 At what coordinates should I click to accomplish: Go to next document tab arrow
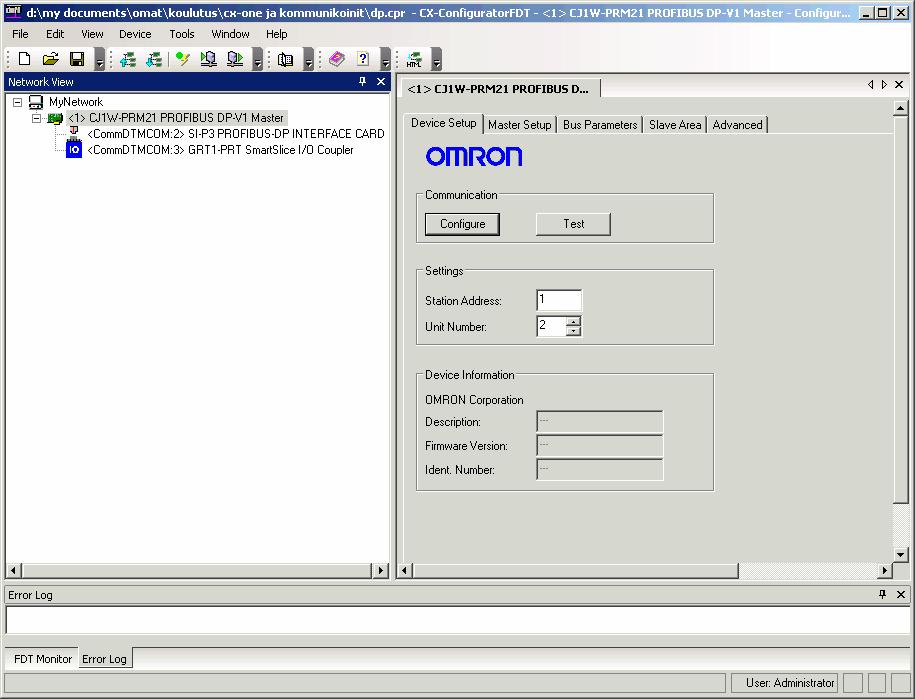885,85
